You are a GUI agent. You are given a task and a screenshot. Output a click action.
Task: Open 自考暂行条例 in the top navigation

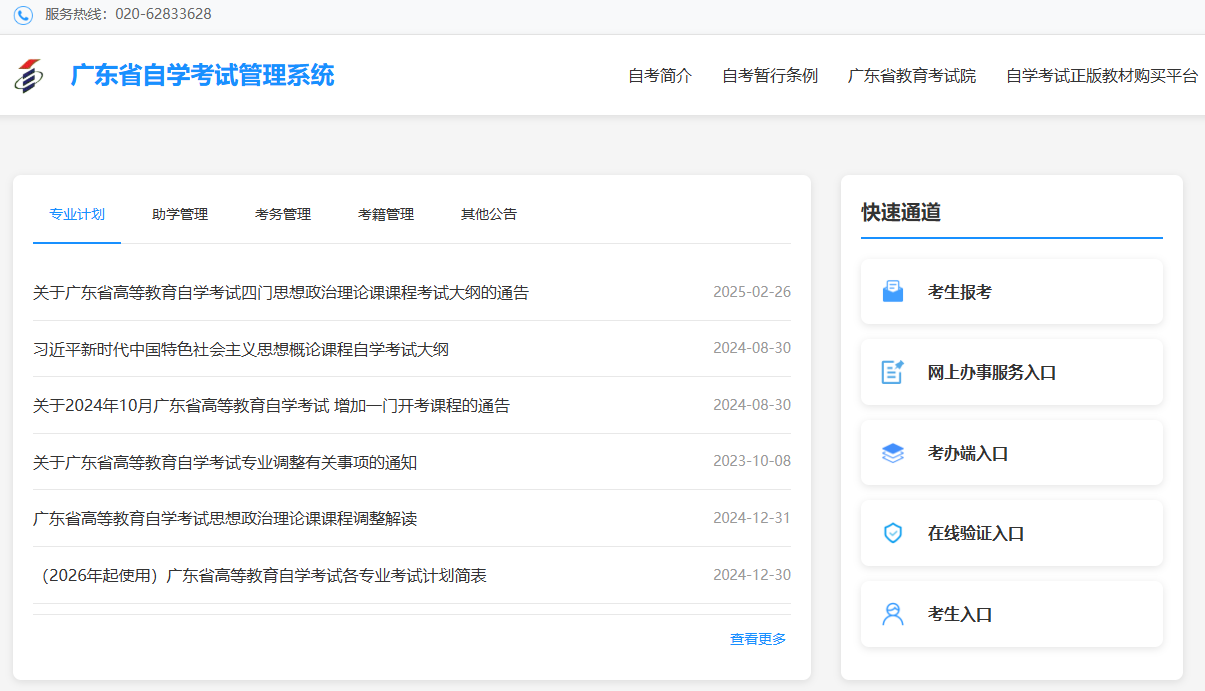(x=770, y=76)
